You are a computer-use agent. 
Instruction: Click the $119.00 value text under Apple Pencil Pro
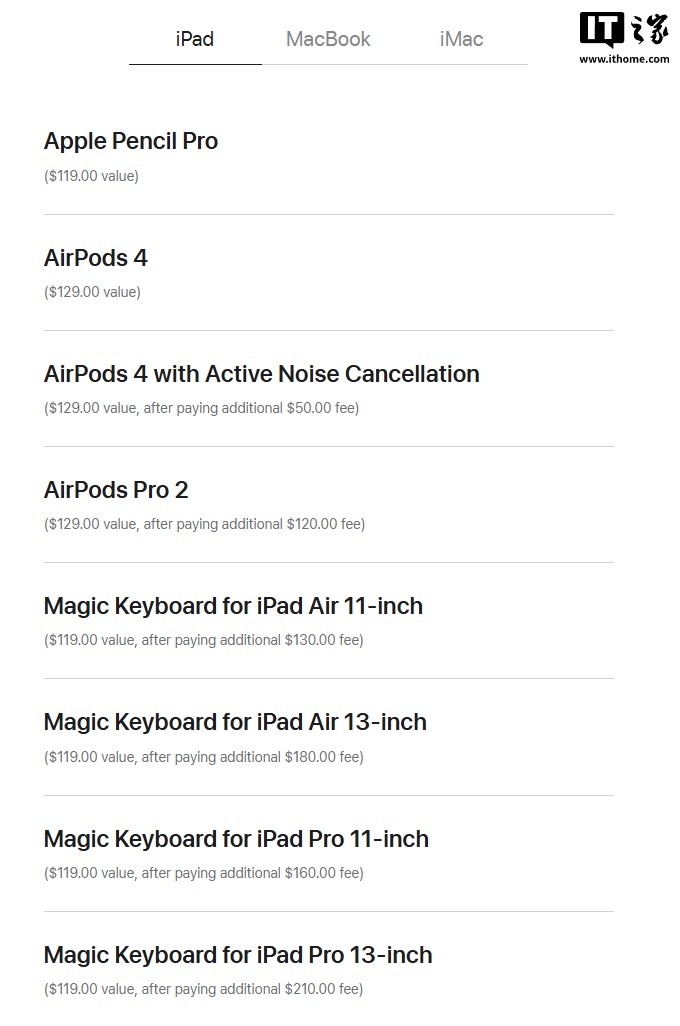pyautogui.click(x=91, y=176)
